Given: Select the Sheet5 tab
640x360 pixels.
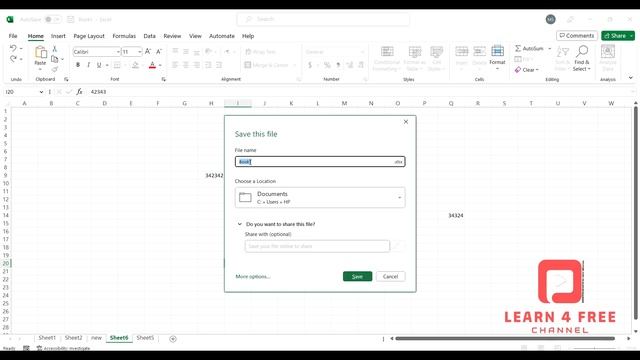Looking at the screenshot, I should tap(145, 338).
